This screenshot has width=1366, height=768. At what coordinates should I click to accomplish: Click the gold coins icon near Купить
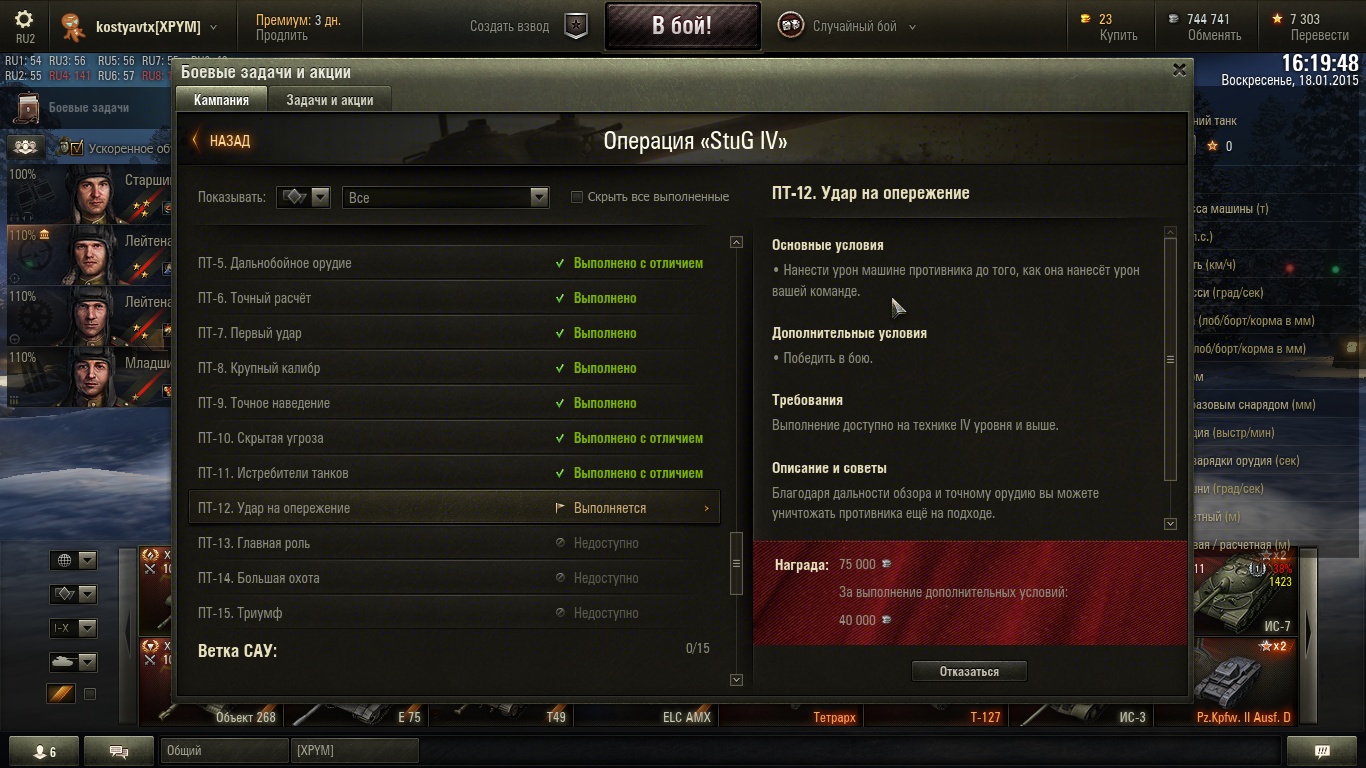coord(1087,19)
